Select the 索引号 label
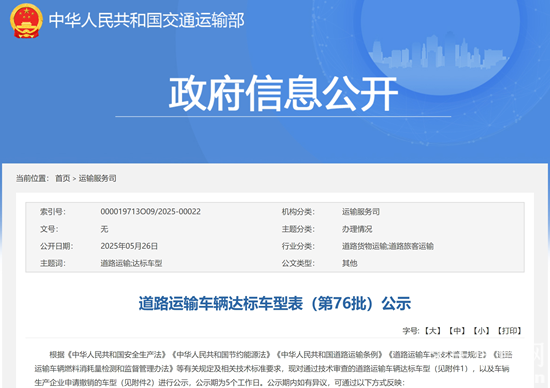Image resolution: width=550 pixels, height=388 pixels. click(x=53, y=212)
